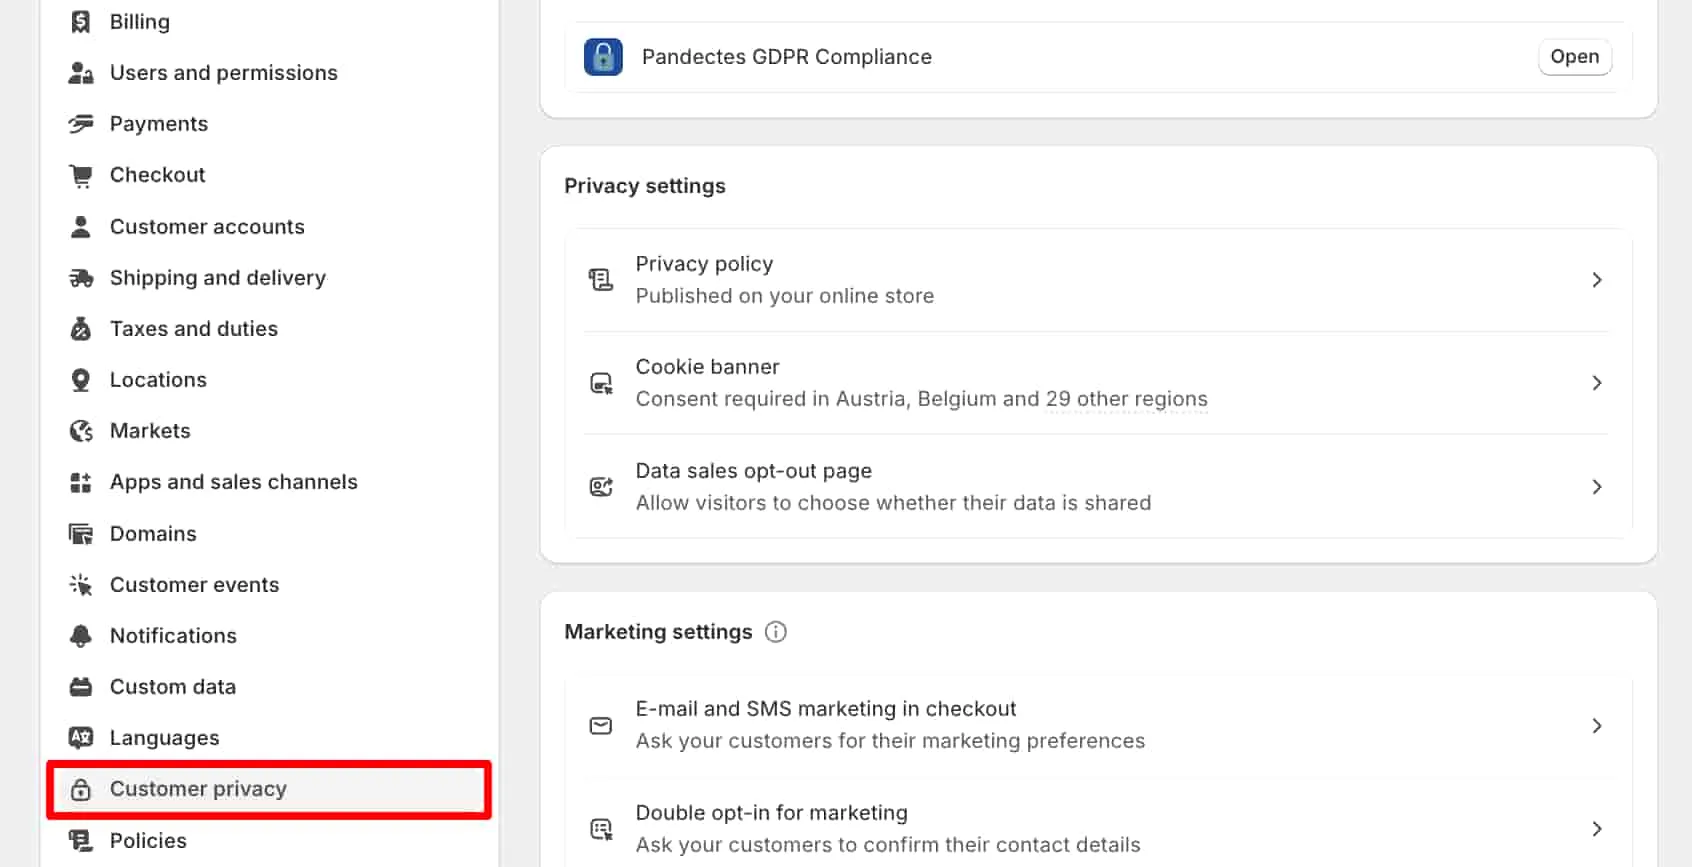Open Data sales opt-out page setting
The image size is (1692, 867).
pos(1098,487)
